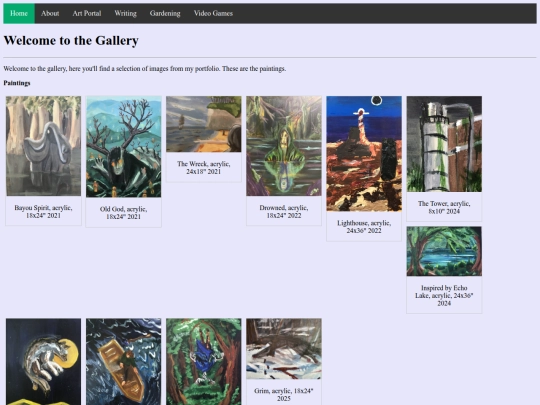View the Grim snowy painting thumbnail
Screen dimensions: 540x405
tap(284, 349)
